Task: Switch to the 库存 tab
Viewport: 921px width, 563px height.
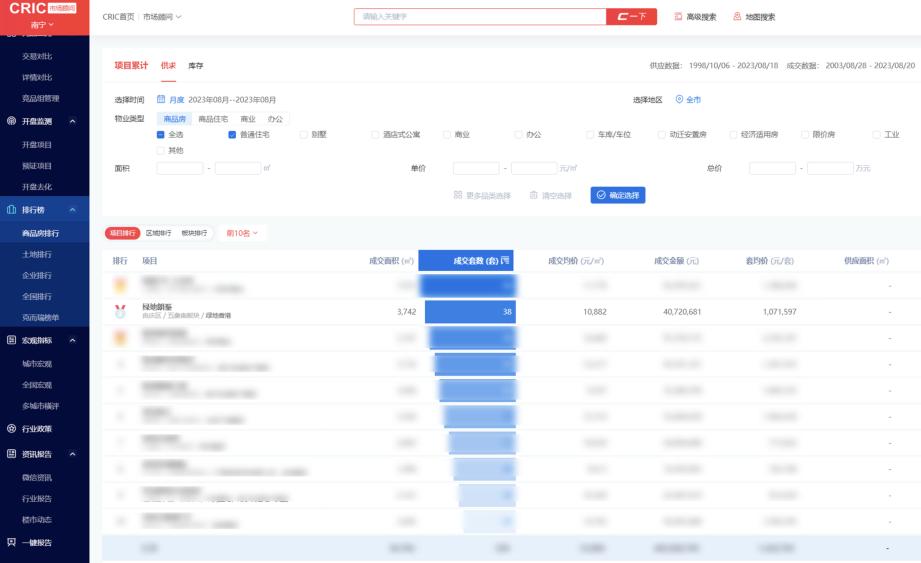Action: 196,66
